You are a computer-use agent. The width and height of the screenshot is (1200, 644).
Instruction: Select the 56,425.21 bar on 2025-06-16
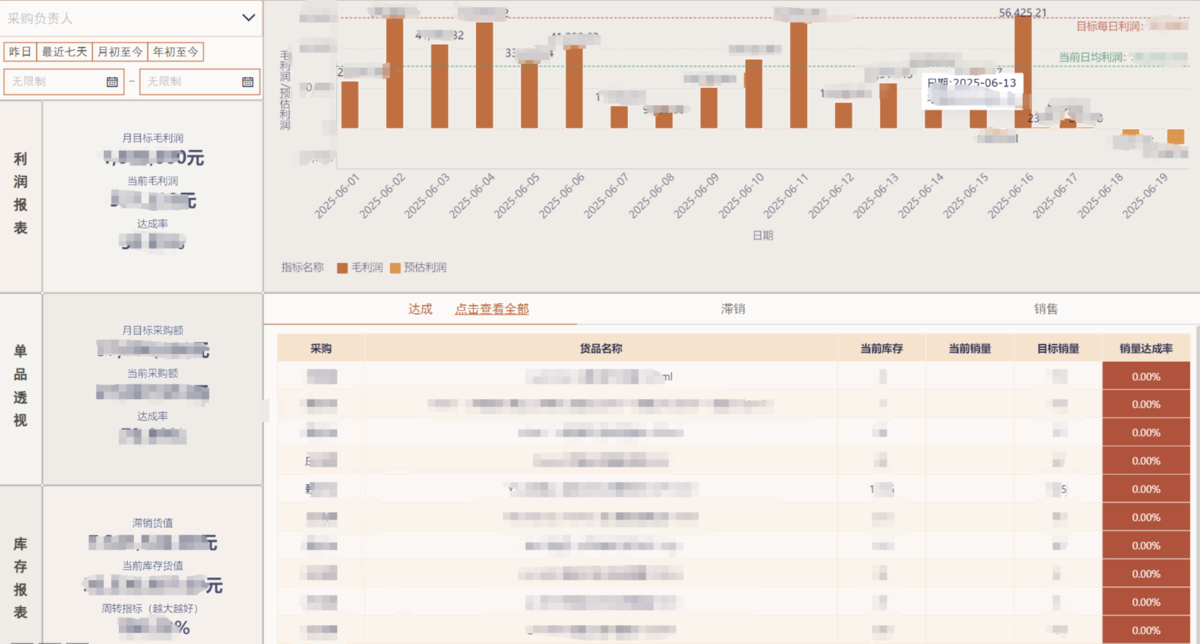tap(1023, 72)
